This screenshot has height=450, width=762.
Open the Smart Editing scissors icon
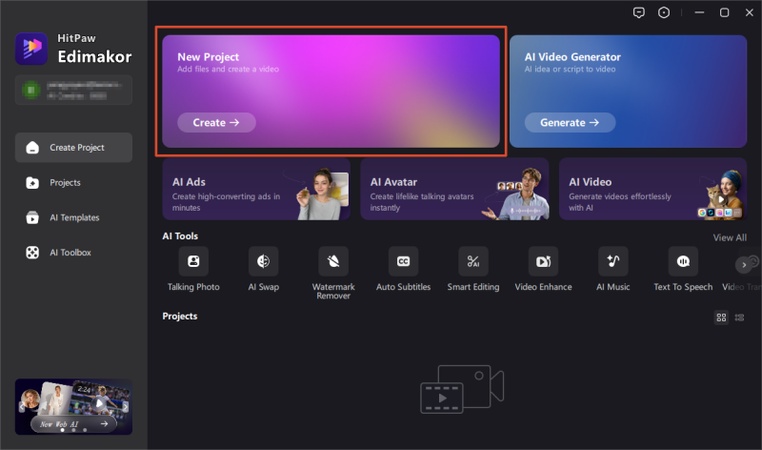tap(473, 261)
